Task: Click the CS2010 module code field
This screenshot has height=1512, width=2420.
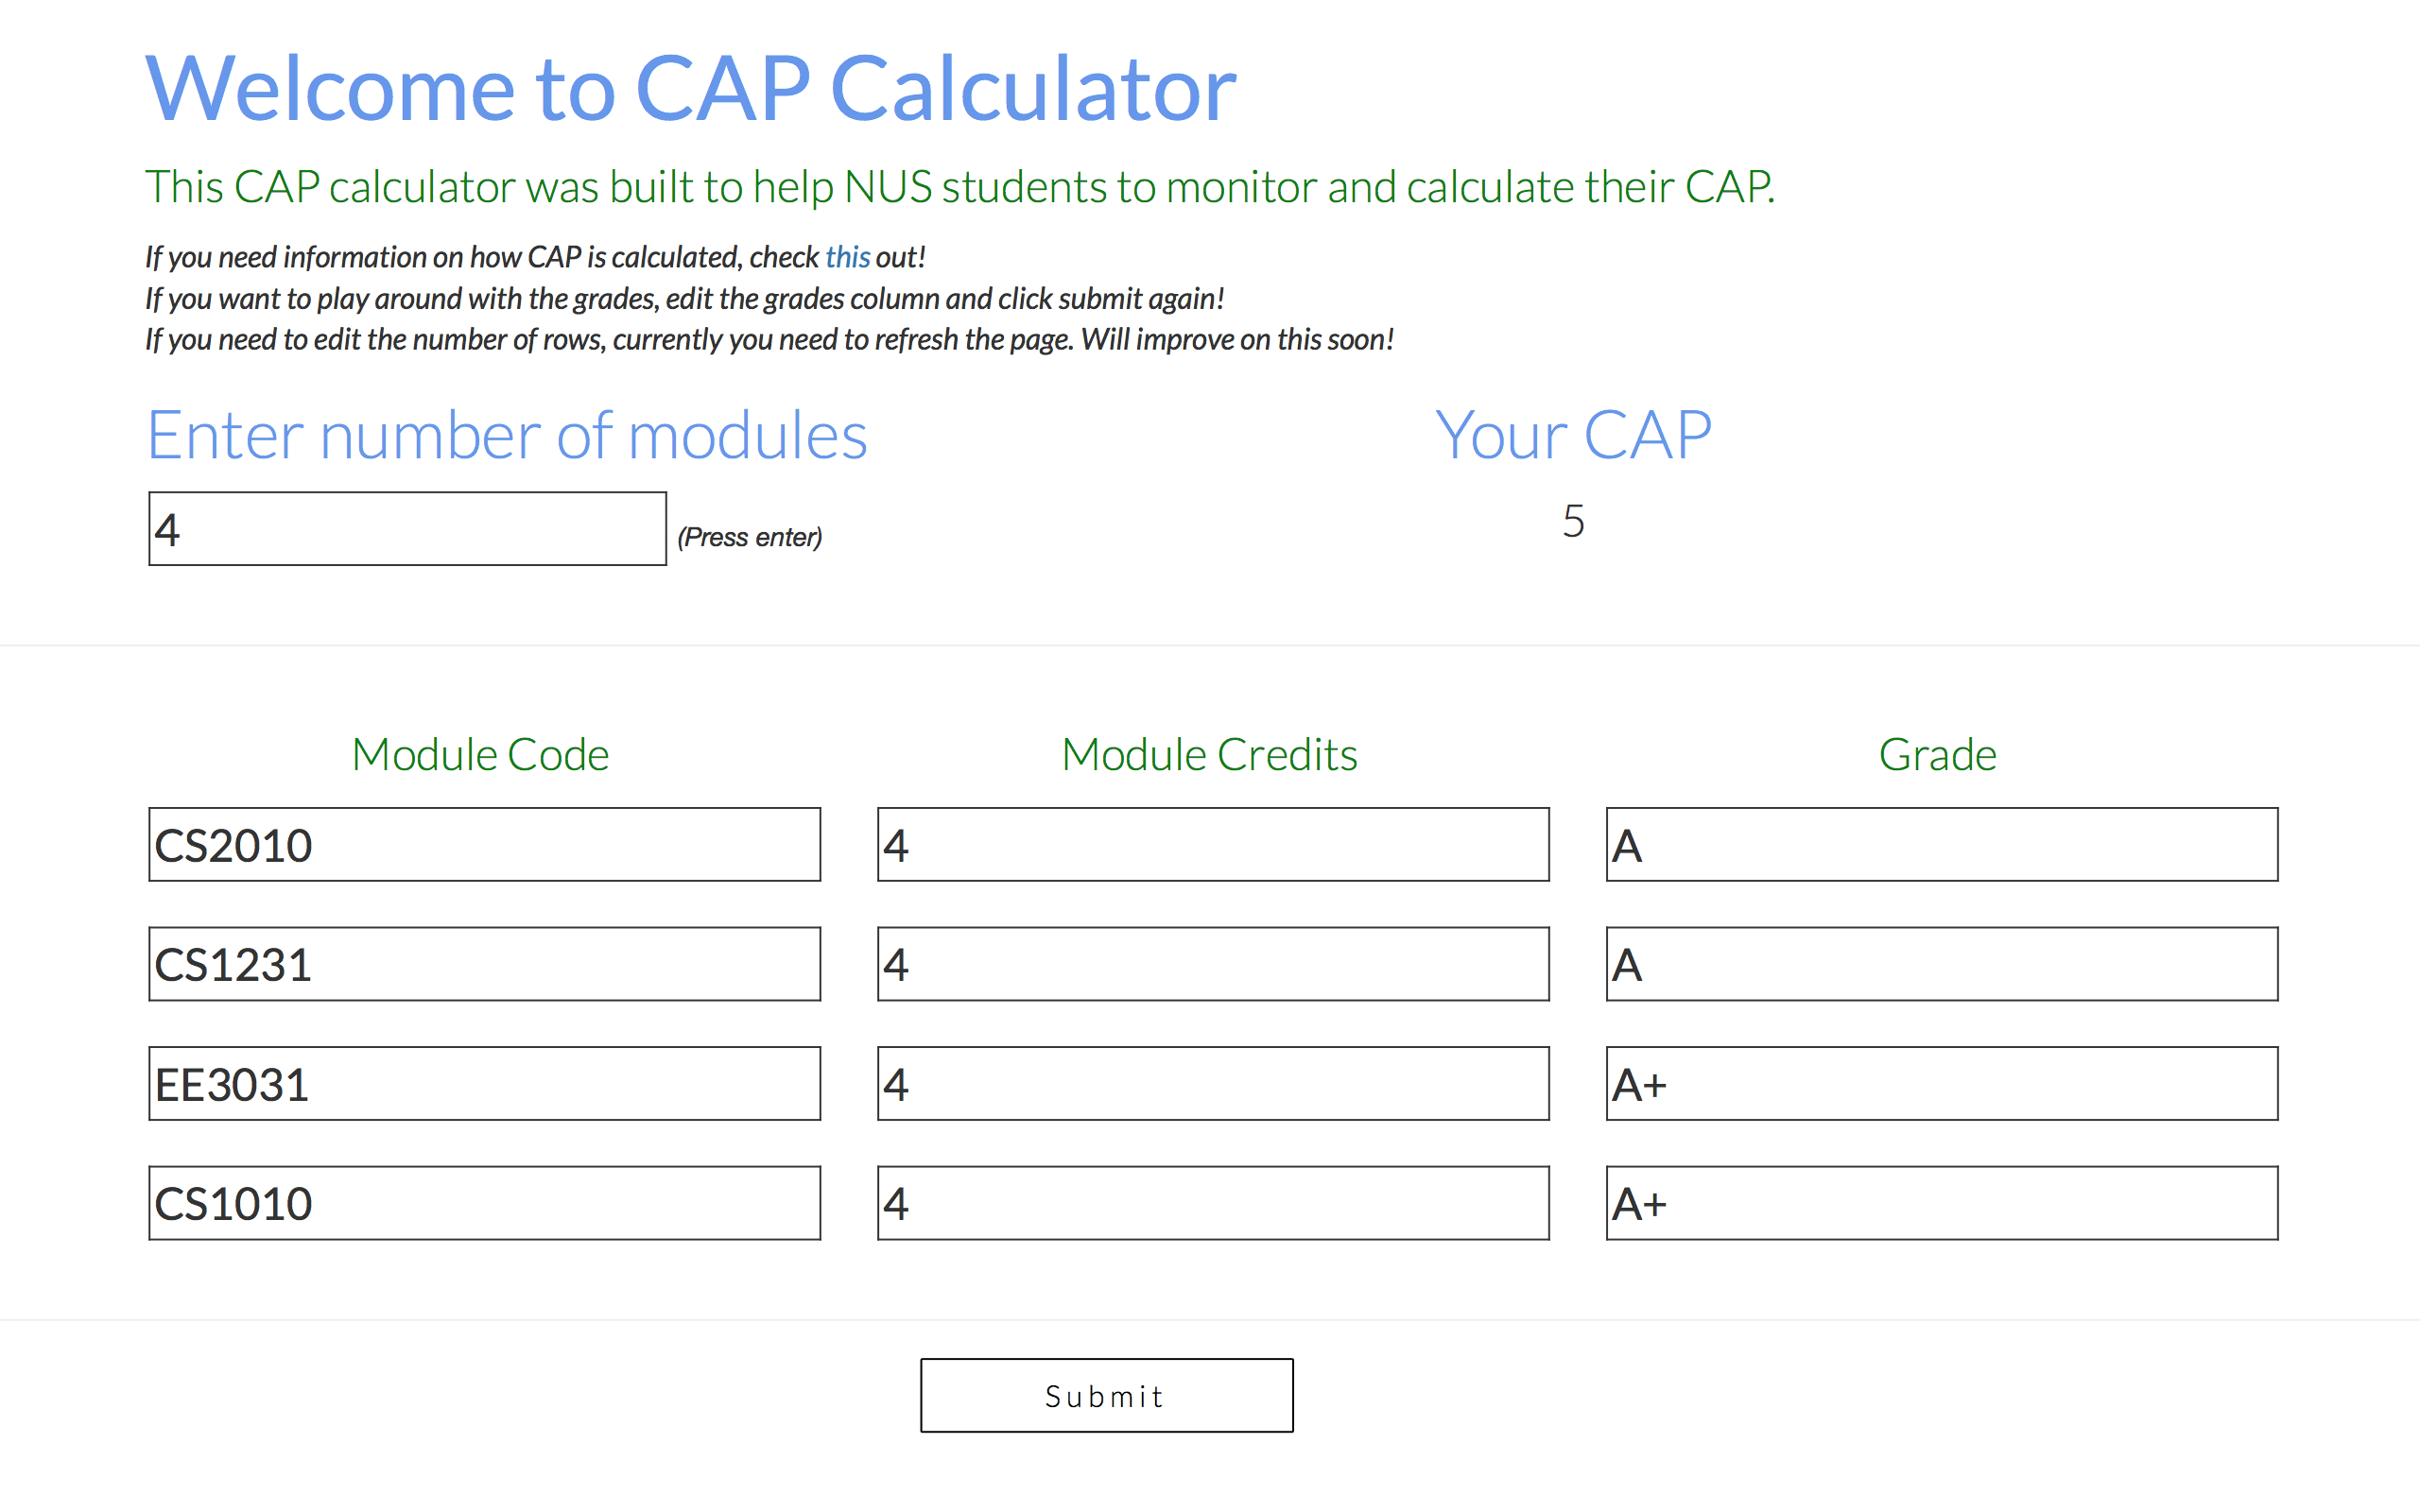Action: pyautogui.click(x=483, y=844)
